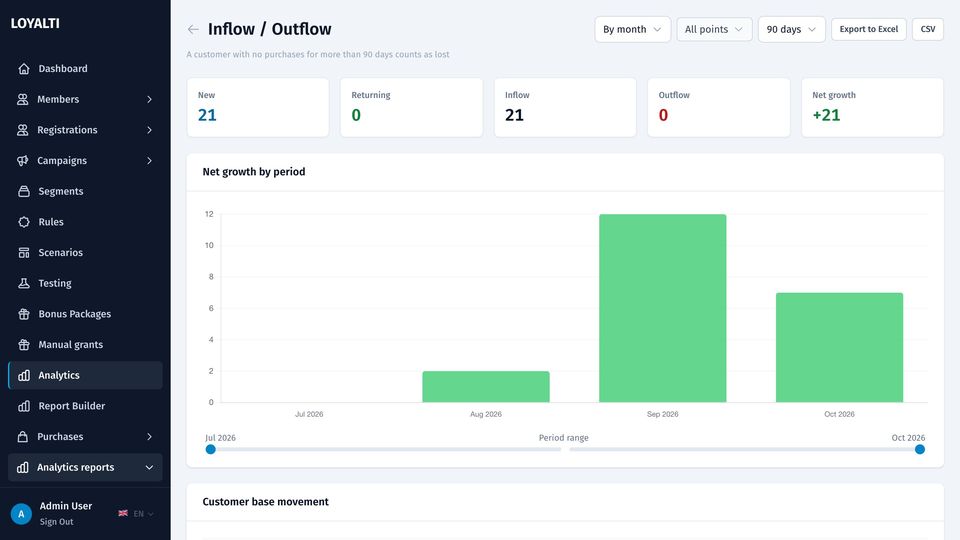Open Report Builder in the sidebar
Viewport: 960px width, 540px height.
point(85,406)
